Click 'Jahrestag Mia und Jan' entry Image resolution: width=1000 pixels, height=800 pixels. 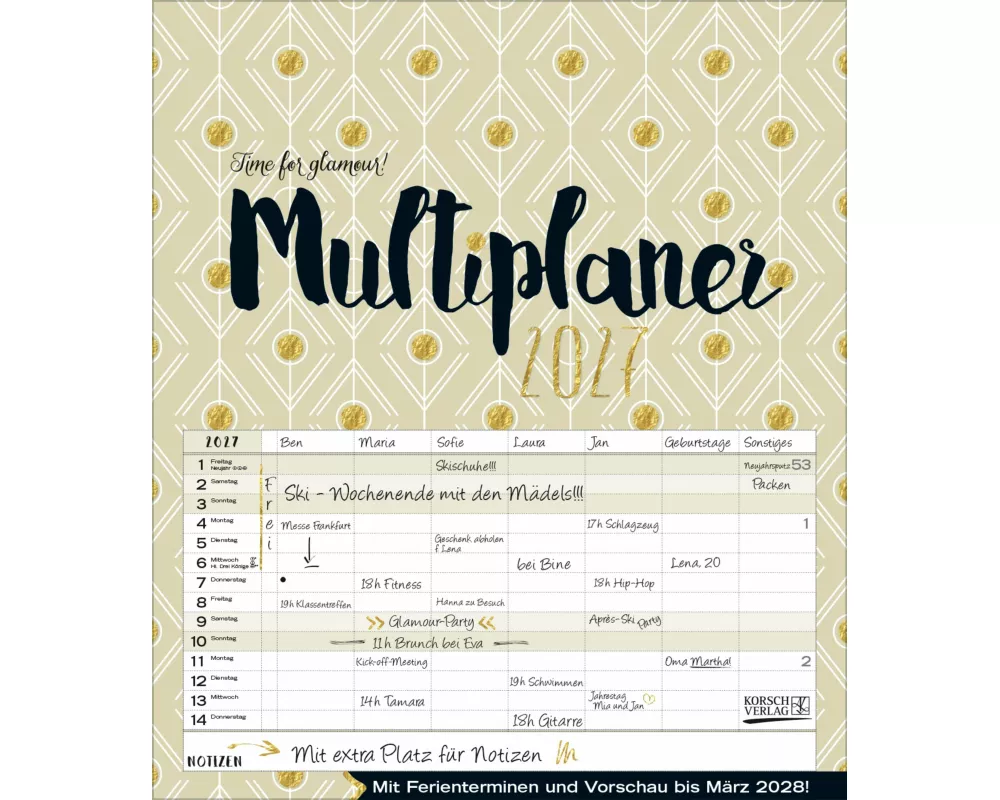tap(617, 700)
